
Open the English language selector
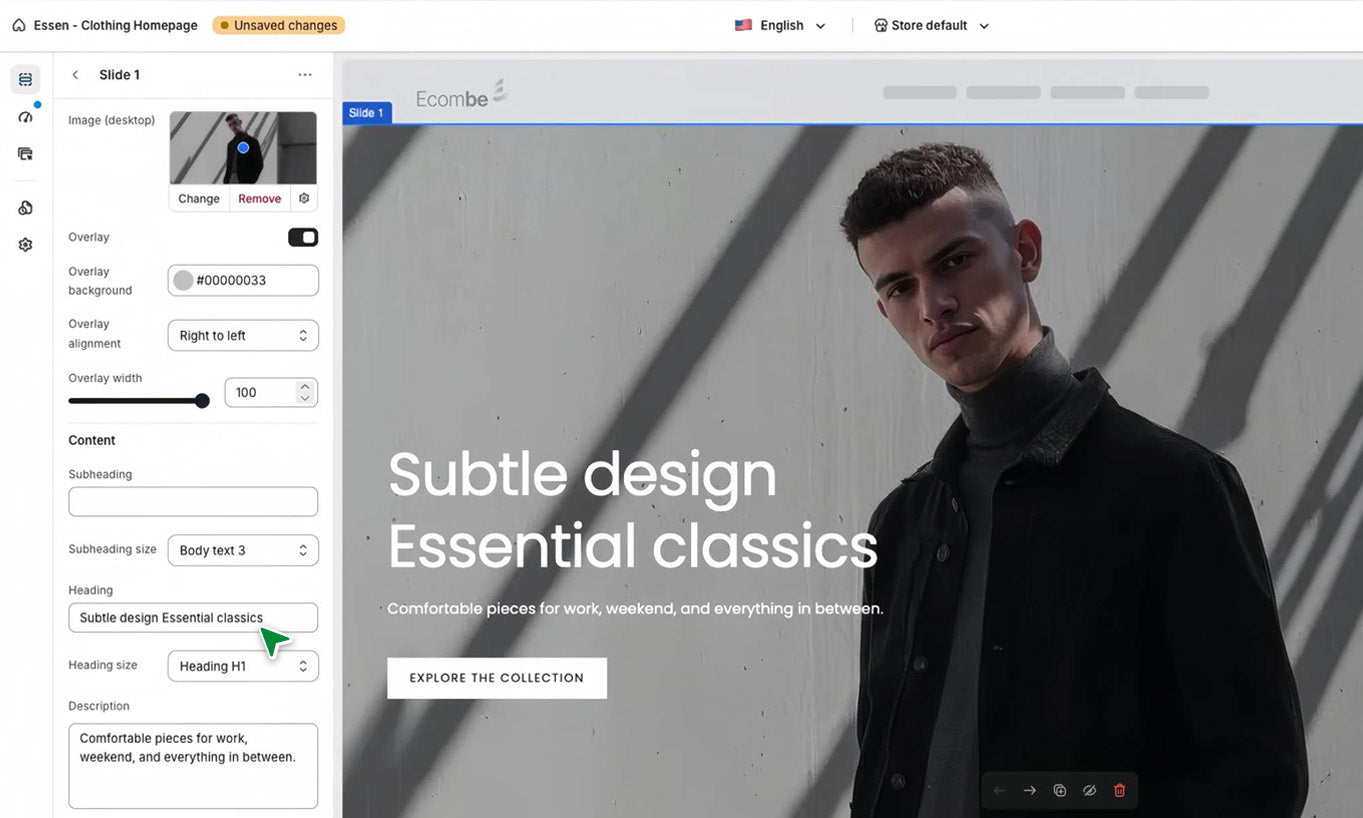[x=781, y=26]
